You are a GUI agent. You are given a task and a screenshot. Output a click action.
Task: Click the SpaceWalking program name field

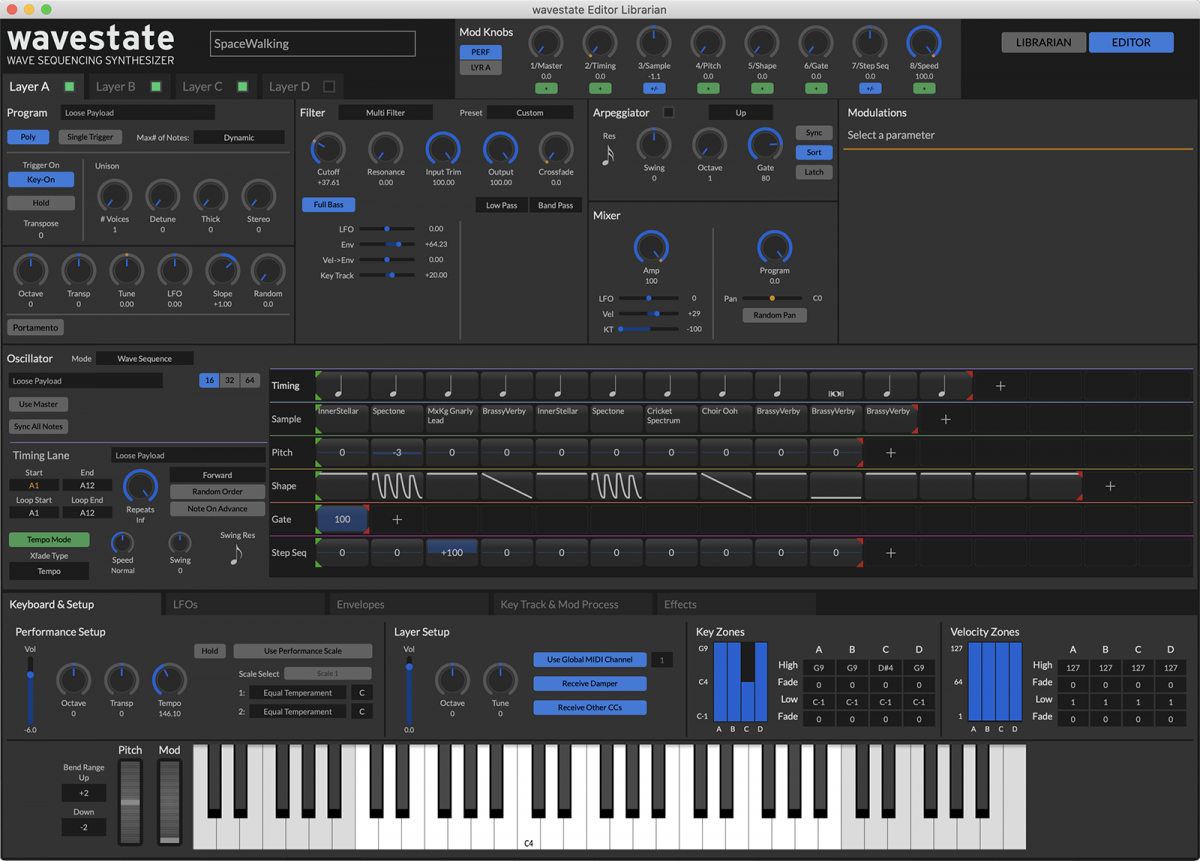coord(312,43)
